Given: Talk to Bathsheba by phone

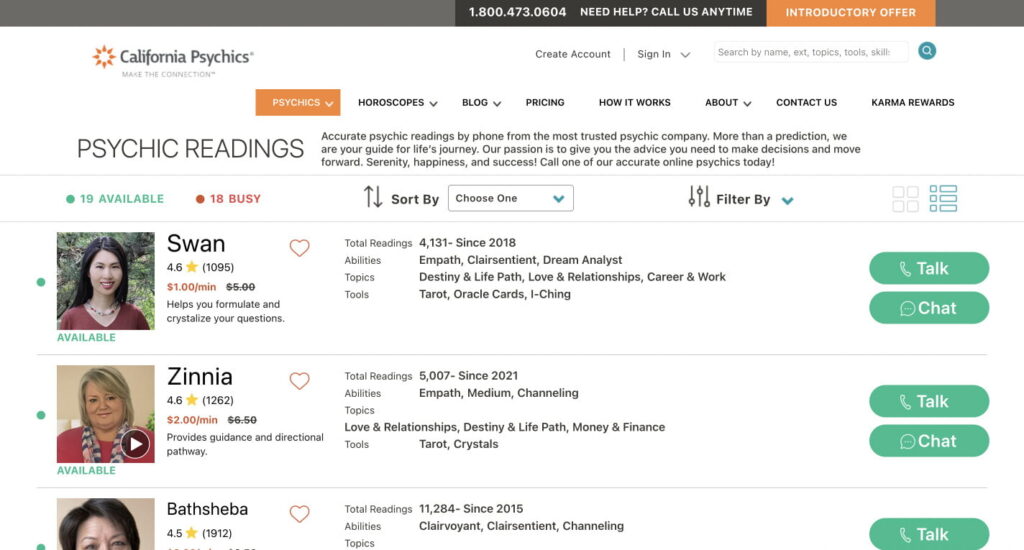Looking at the screenshot, I should tap(929, 534).
